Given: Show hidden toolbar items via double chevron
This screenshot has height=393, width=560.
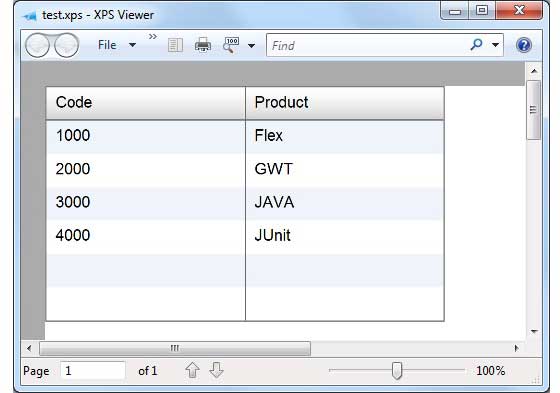Looking at the screenshot, I should [x=153, y=36].
